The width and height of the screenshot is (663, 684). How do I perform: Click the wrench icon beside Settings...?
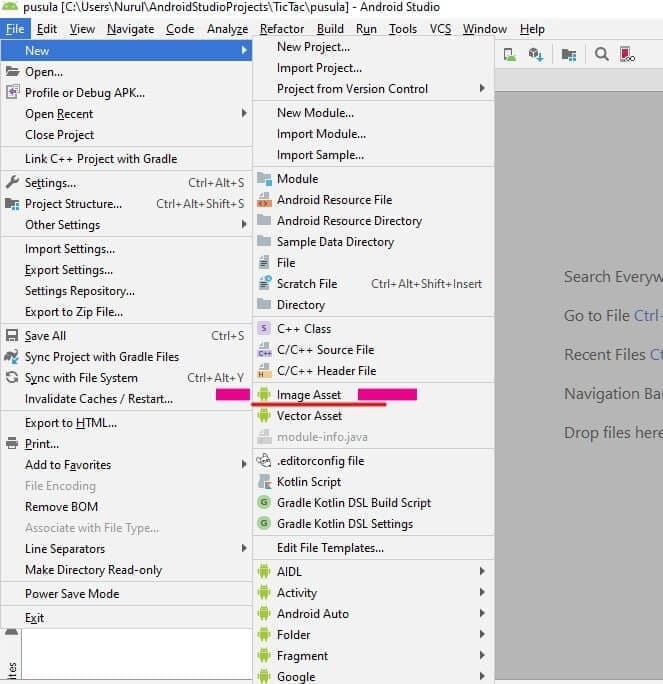coord(12,182)
